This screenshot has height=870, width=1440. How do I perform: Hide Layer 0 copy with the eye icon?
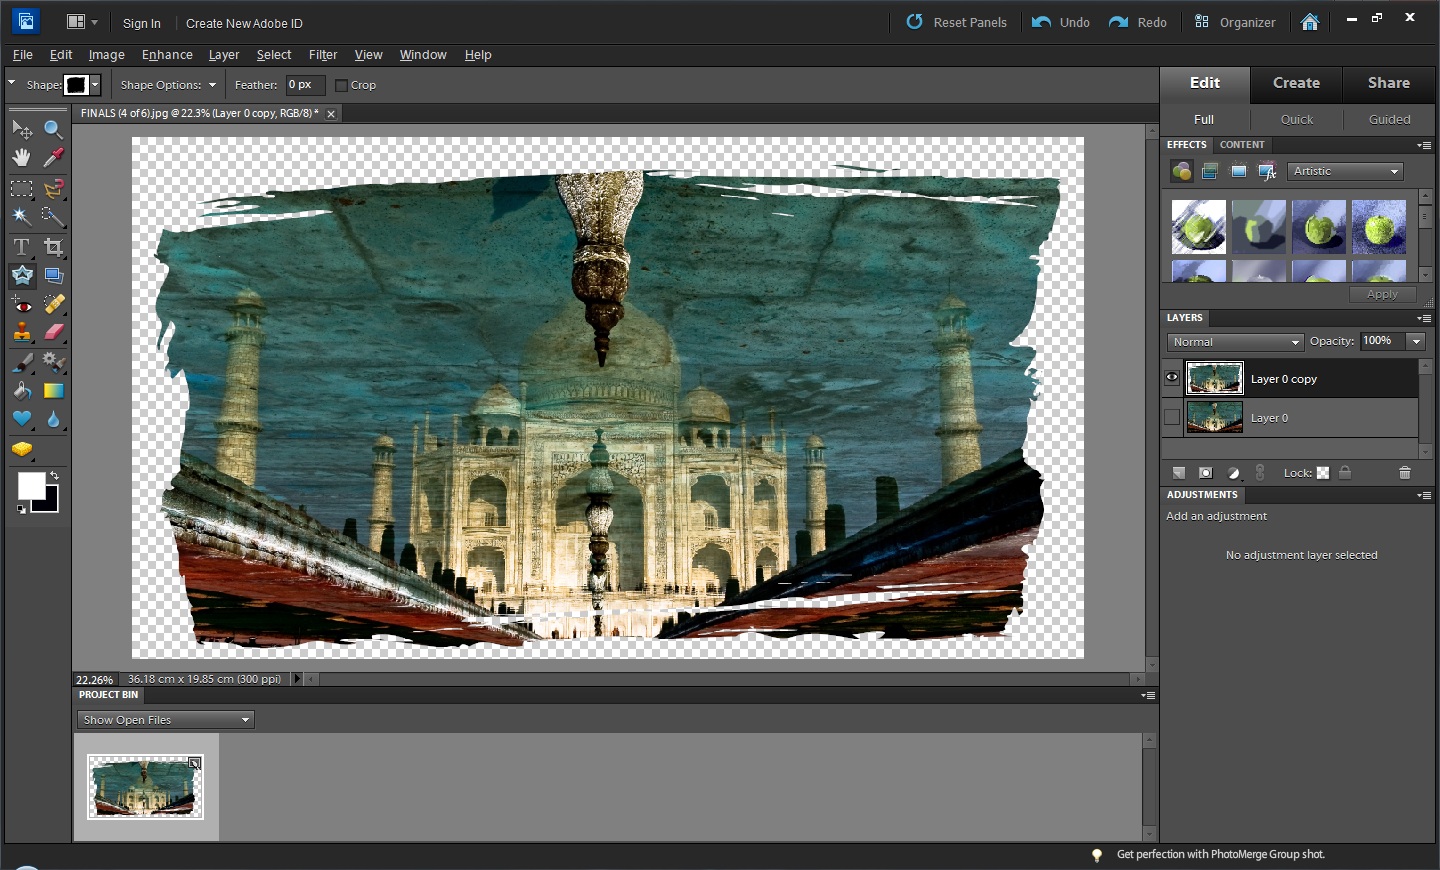pos(1172,378)
